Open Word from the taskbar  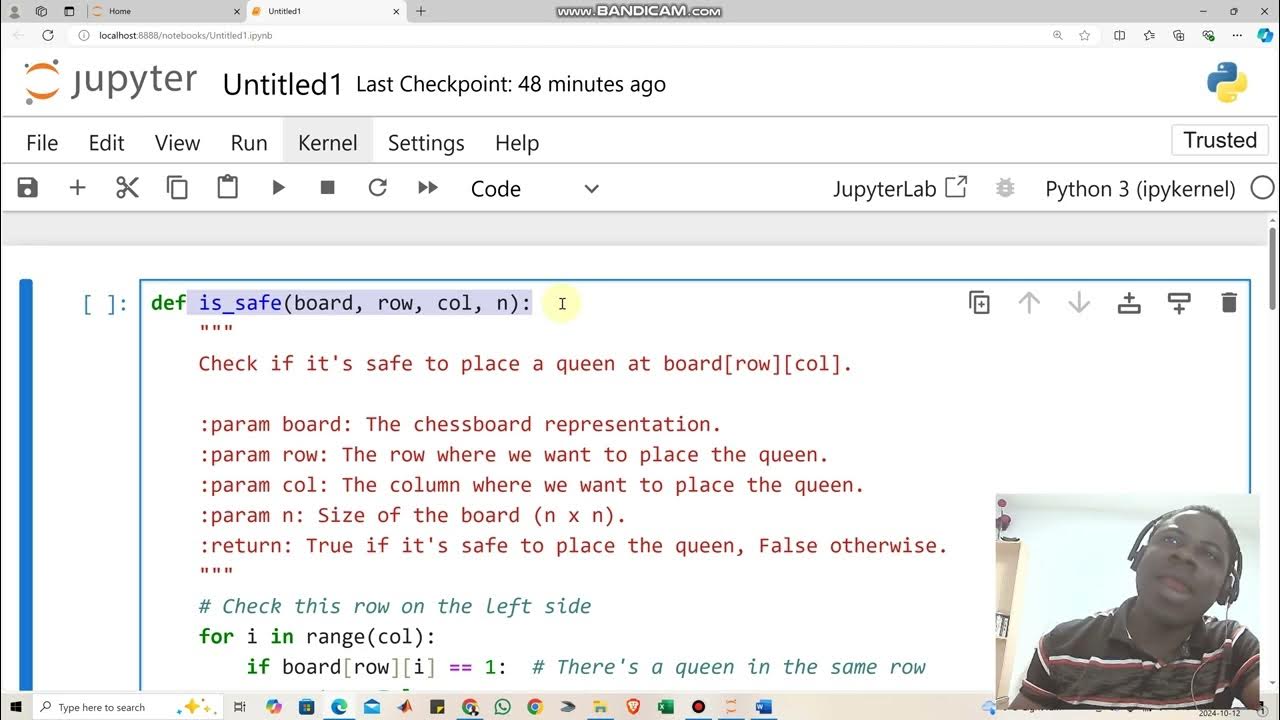pos(764,707)
